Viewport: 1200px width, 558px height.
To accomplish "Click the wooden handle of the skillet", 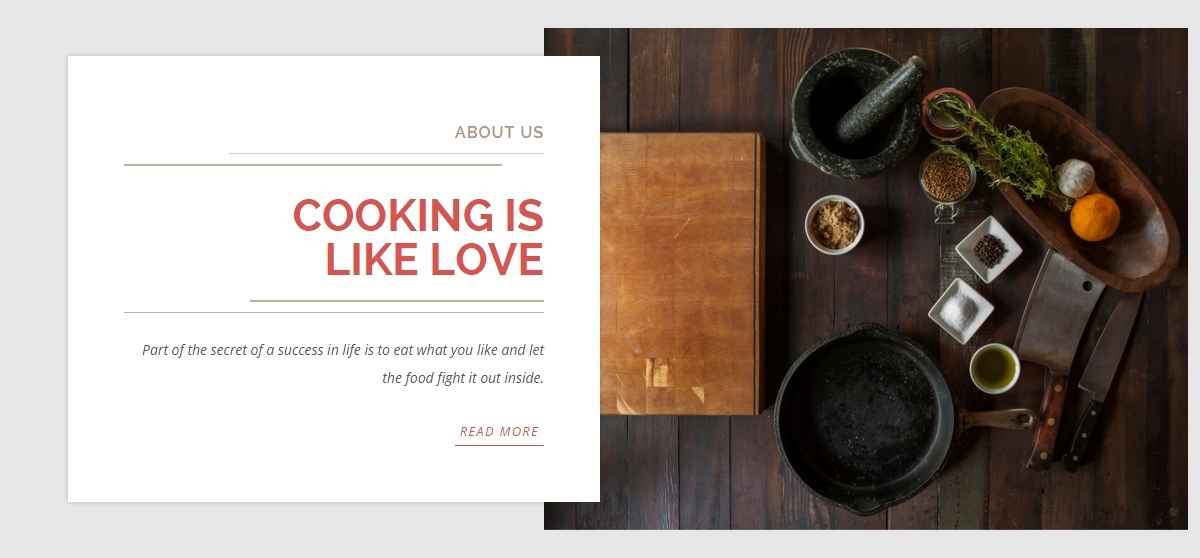I will pos(996,418).
